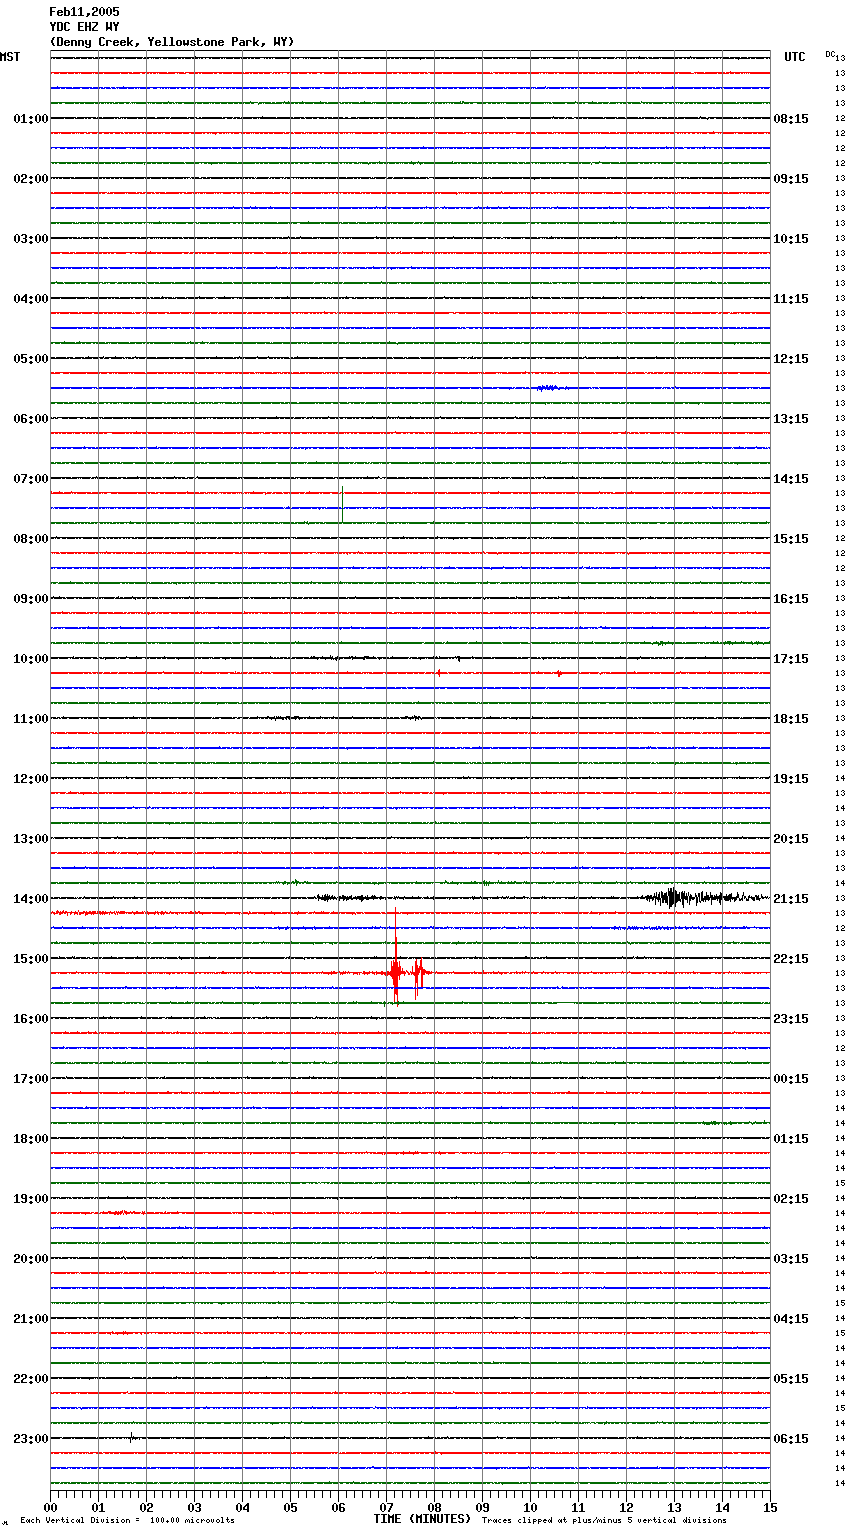Click "Each Vertical Division = 100.00 microvolts" note
Viewport: 850px width, 1534px height.
(127, 1521)
